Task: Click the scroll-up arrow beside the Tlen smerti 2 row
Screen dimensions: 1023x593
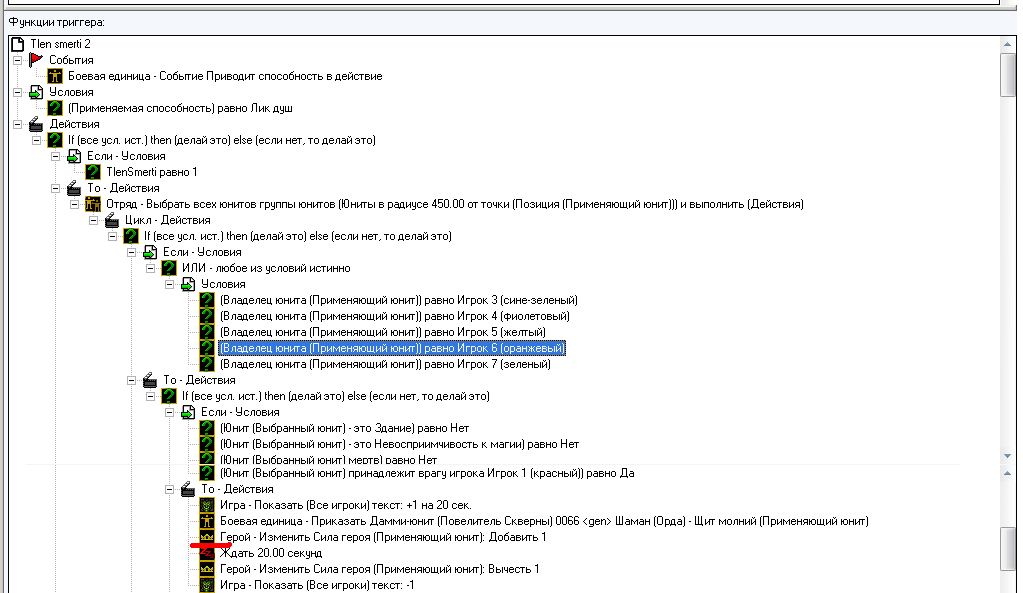Action: [x=1007, y=44]
